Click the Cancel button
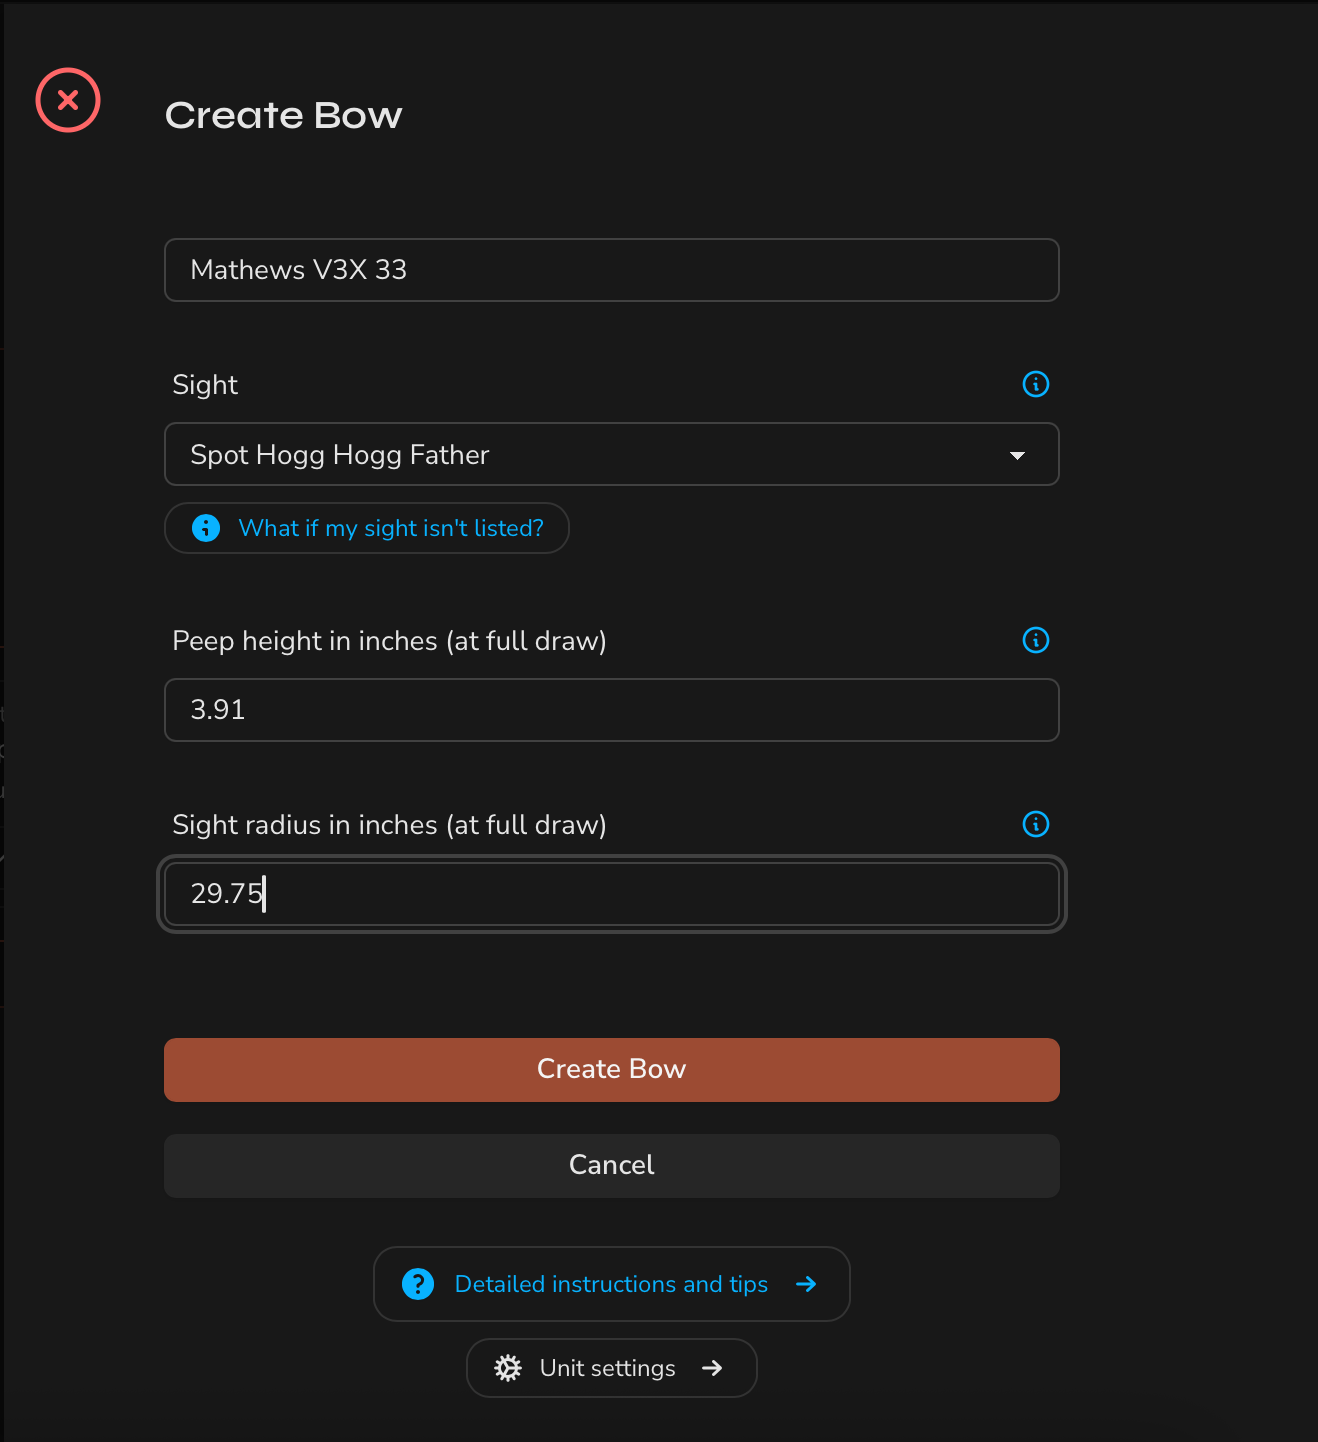Screen dimensions: 1318x1442 pyautogui.click(x=611, y=1166)
